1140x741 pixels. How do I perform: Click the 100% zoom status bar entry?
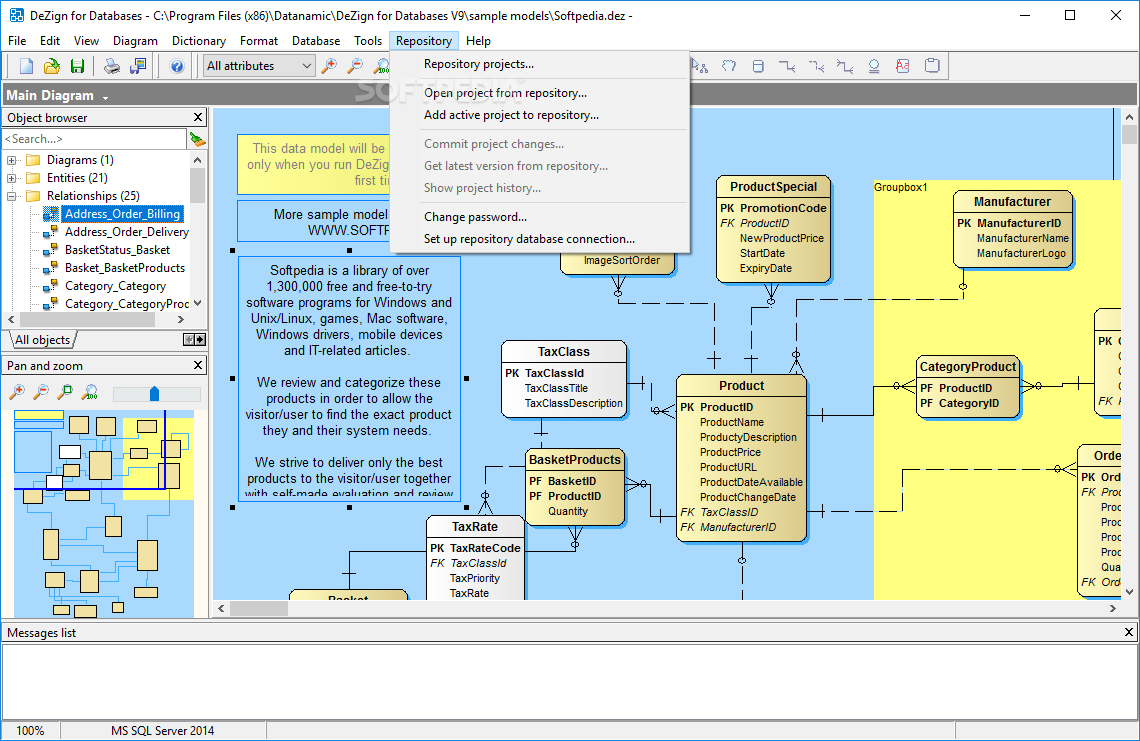pyautogui.click(x=31, y=731)
